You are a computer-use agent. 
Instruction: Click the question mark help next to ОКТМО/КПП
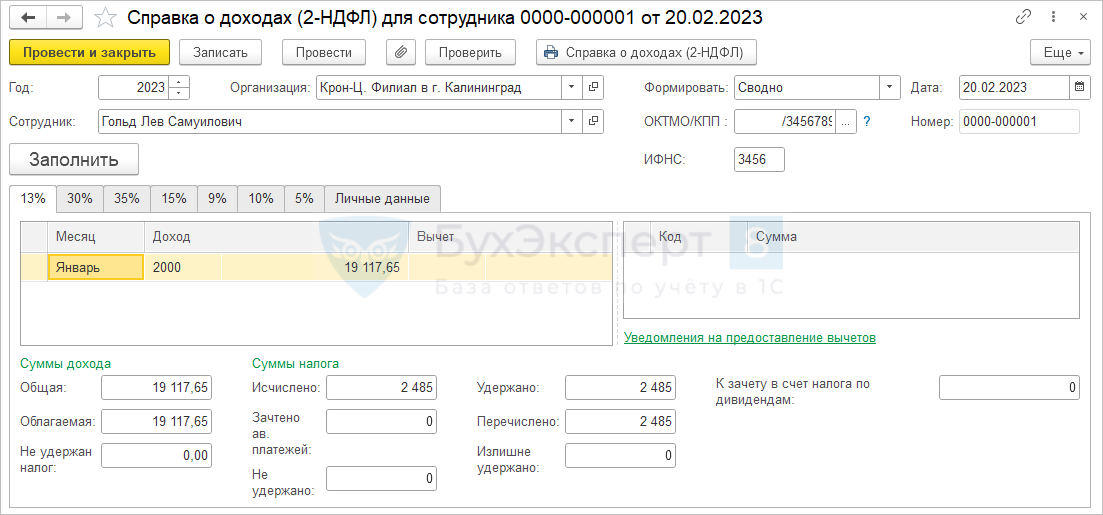coord(867,121)
